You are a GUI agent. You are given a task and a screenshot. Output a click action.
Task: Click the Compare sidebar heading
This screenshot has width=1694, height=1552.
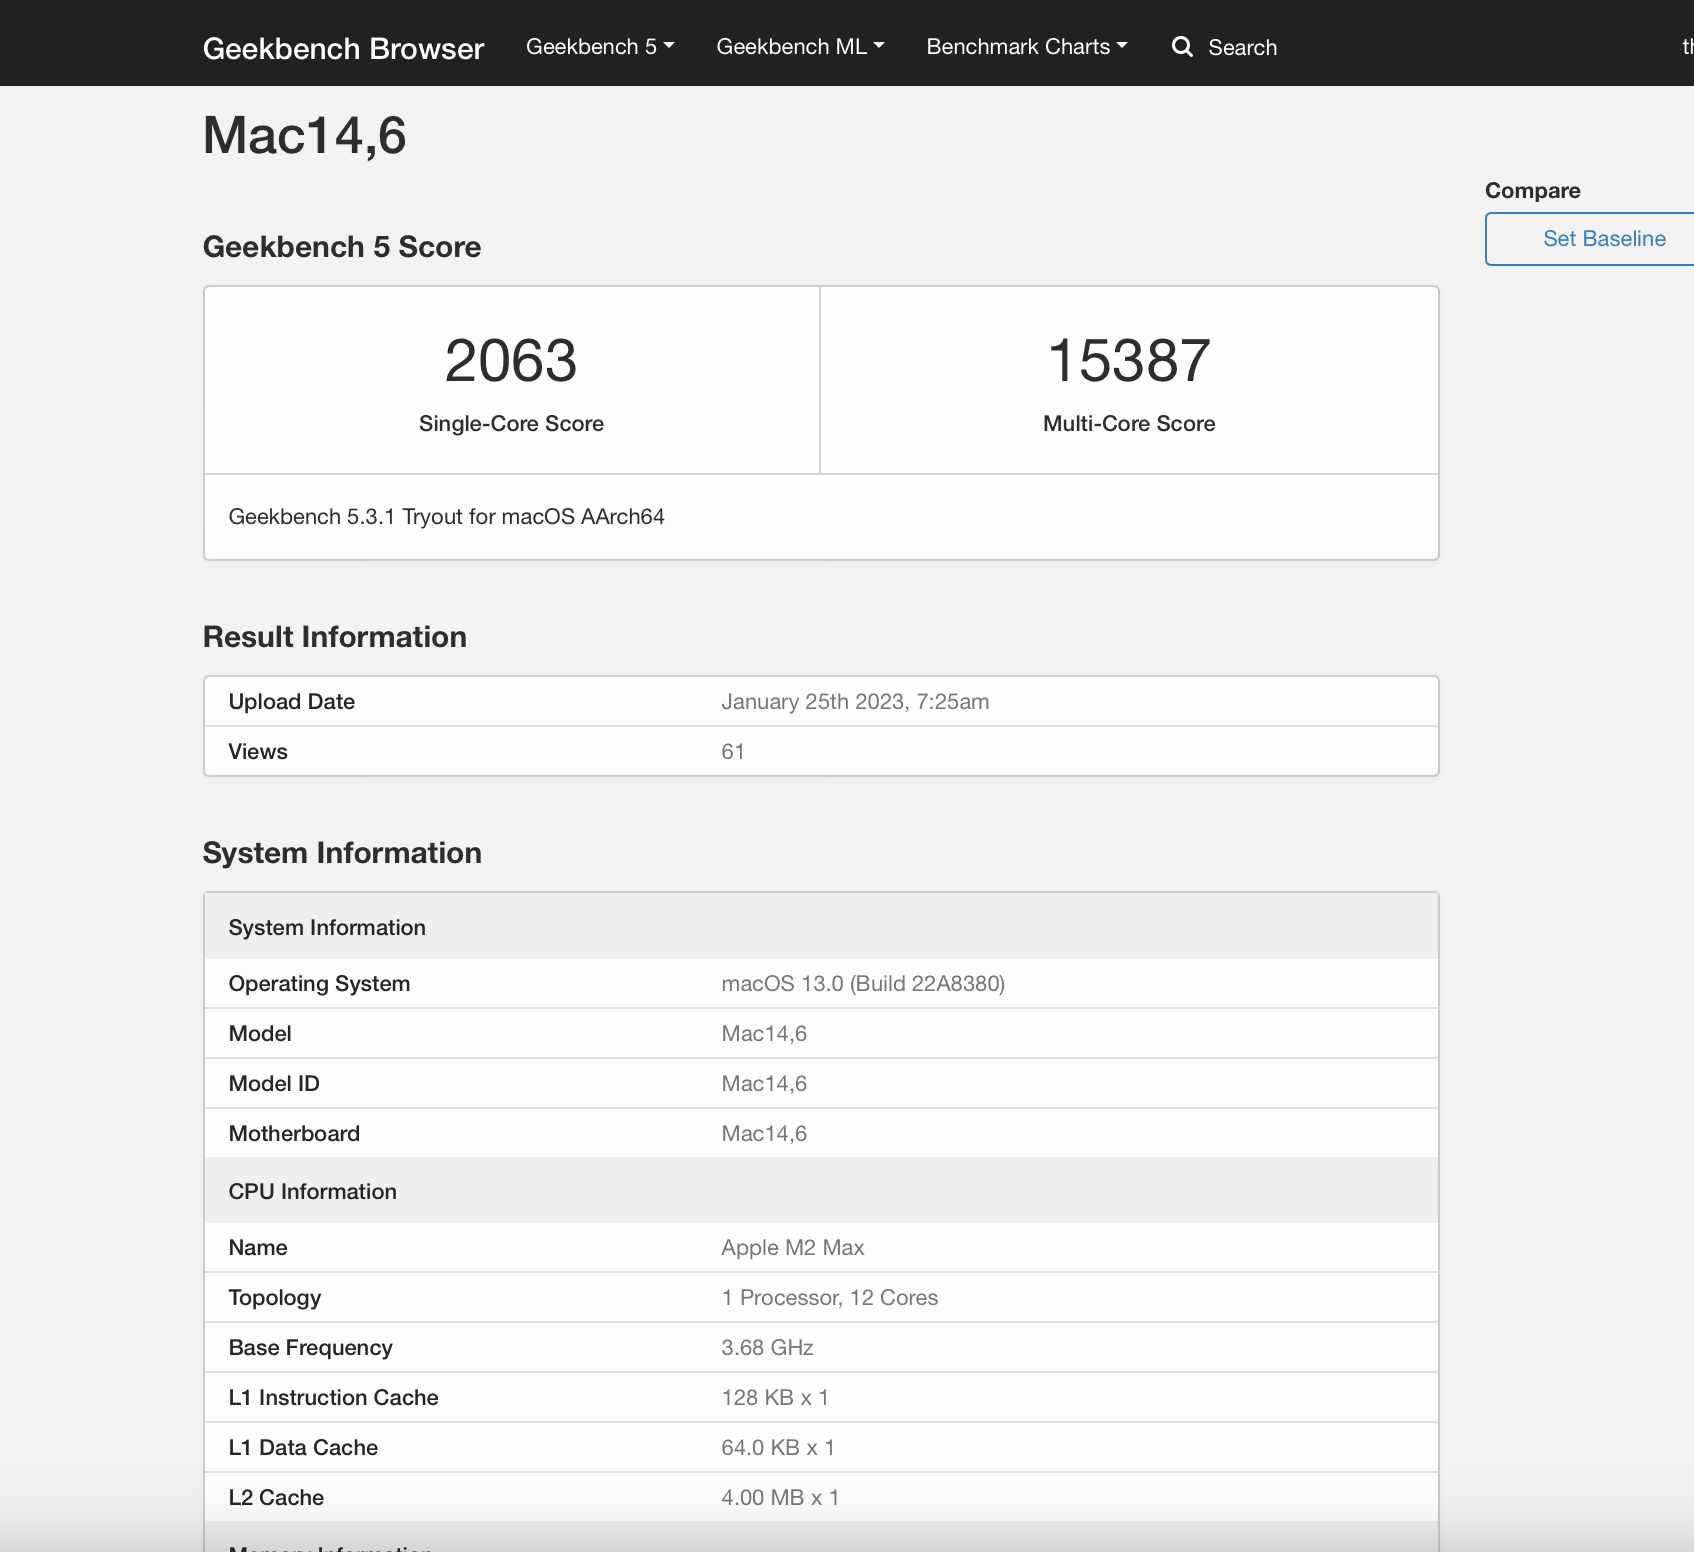pos(1533,191)
